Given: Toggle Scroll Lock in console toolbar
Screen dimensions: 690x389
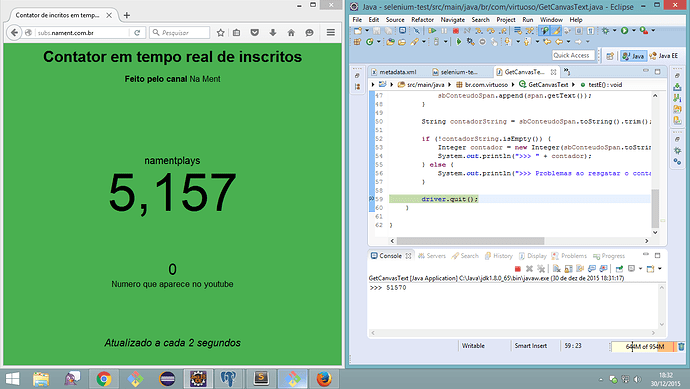Looking at the screenshot, I should coord(569,268).
